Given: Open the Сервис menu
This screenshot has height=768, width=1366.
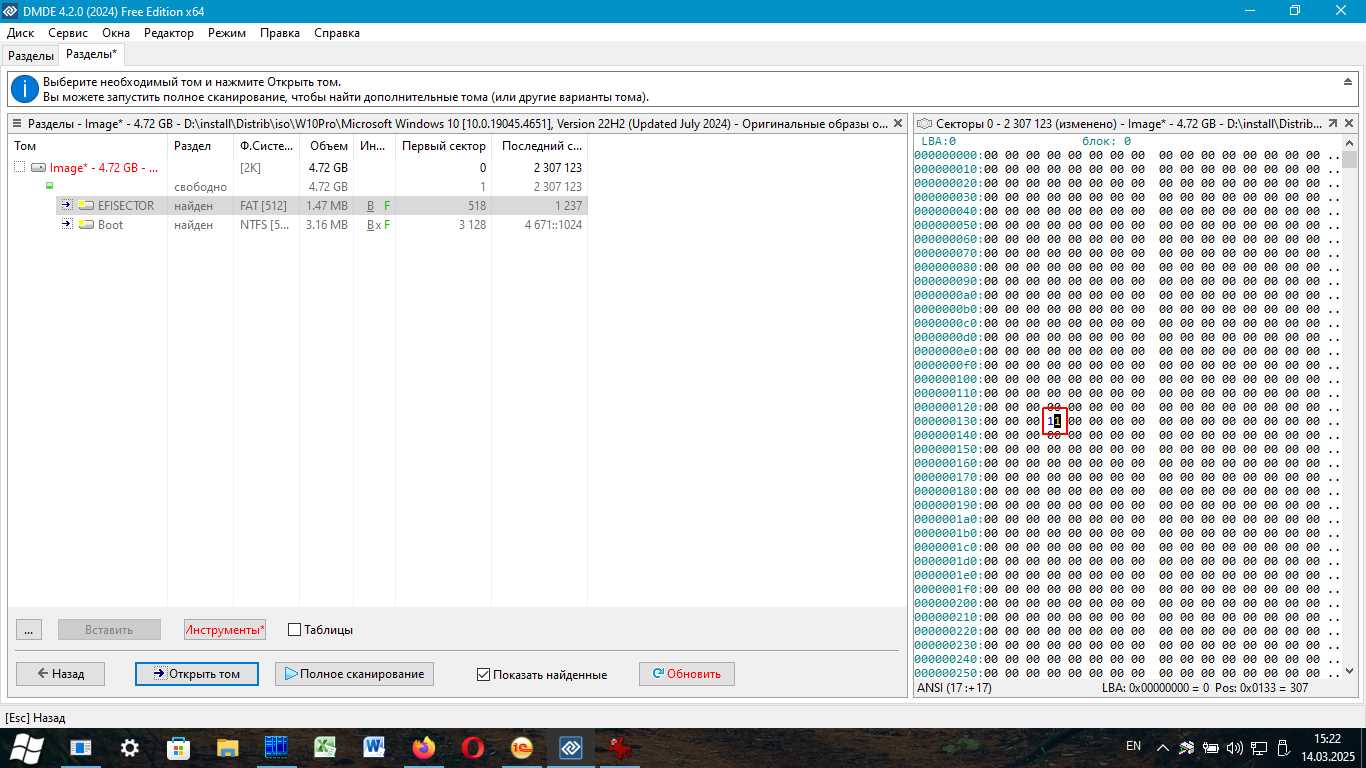Looking at the screenshot, I should click(x=68, y=33).
